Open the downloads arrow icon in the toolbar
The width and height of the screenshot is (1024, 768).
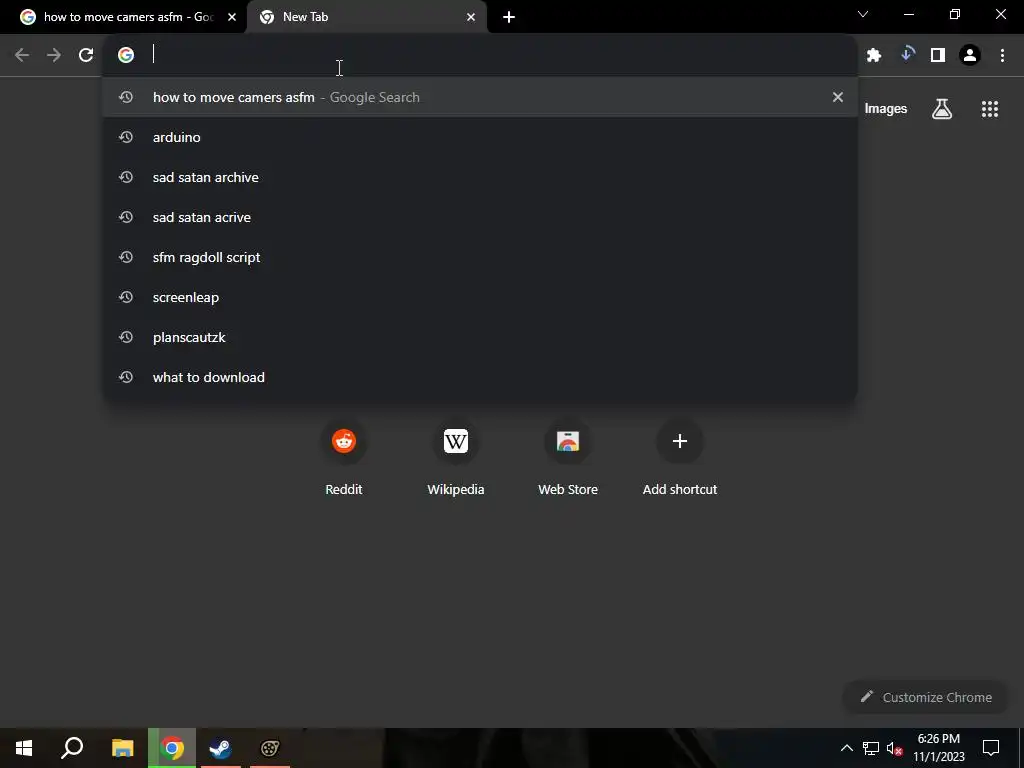[906, 55]
